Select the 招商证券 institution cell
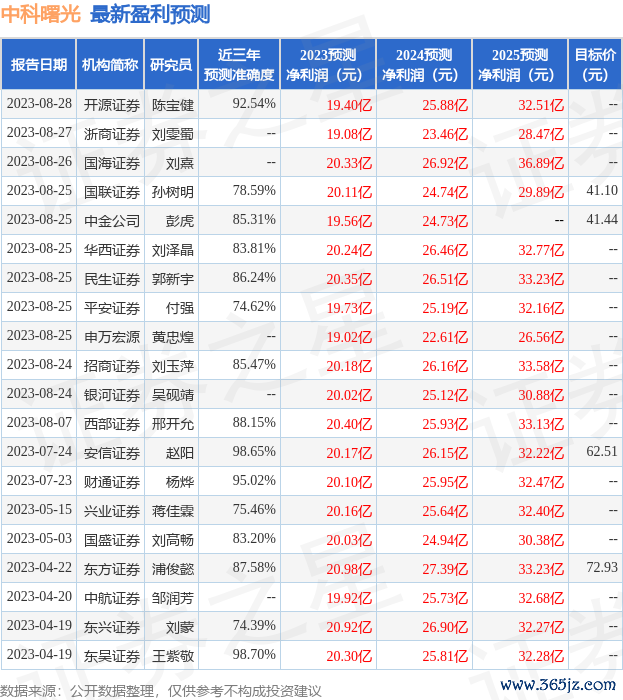Viewport: 623px width, 700px height. [x=112, y=367]
